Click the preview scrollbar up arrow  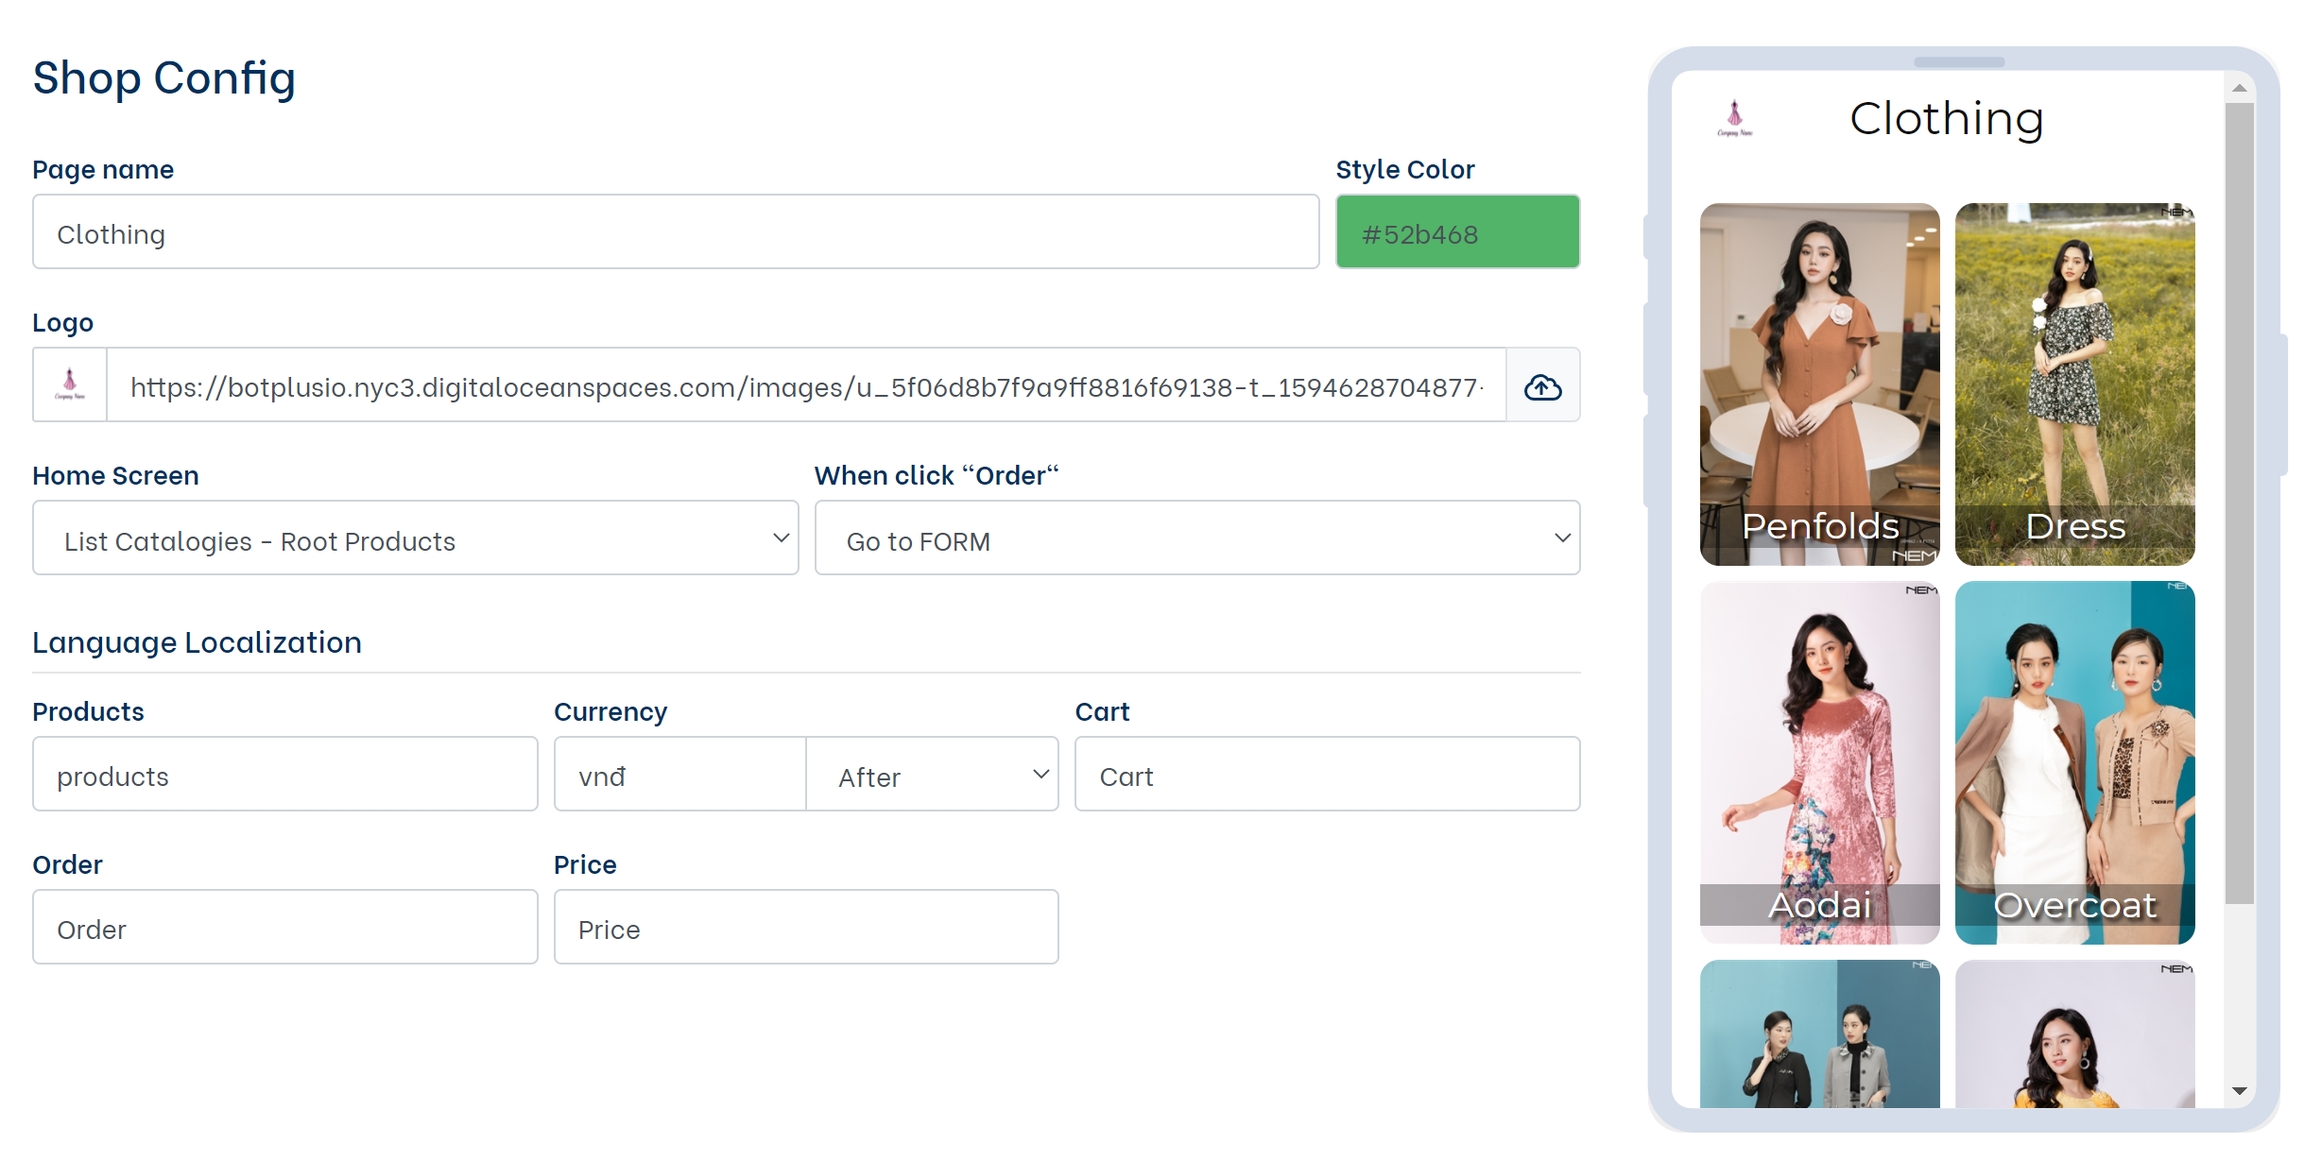[2239, 89]
